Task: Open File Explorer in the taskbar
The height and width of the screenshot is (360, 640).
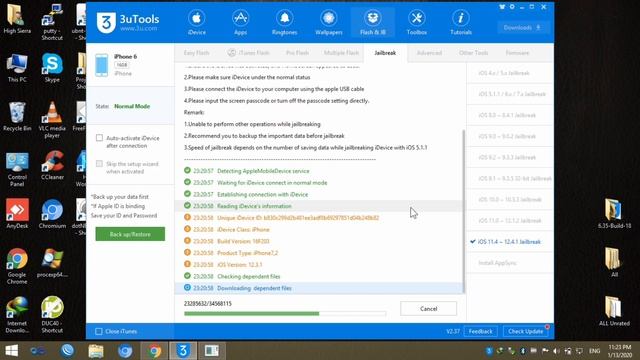Action: coord(96,351)
